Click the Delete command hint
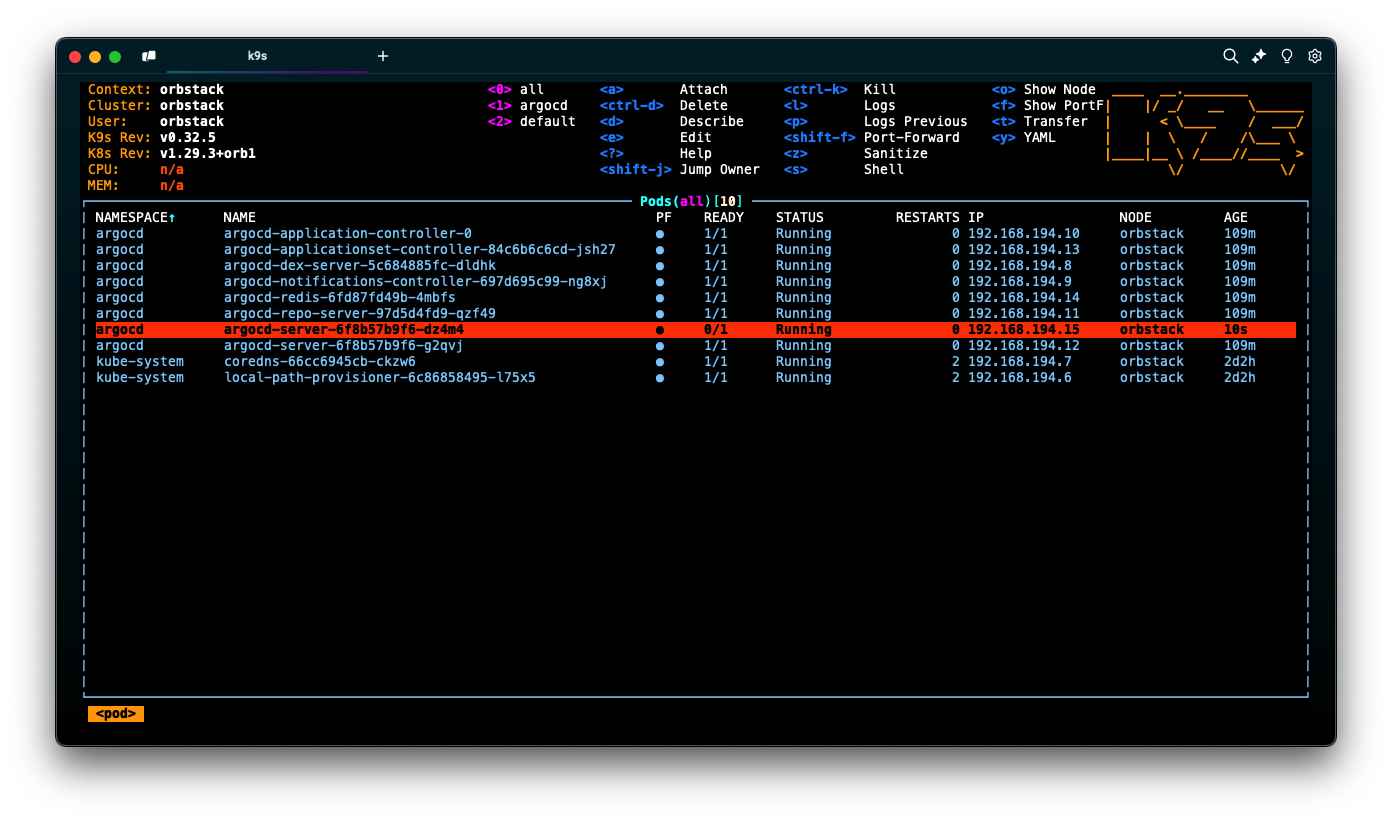The width and height of the screenshot is (1392, 820). coord(704,106)
